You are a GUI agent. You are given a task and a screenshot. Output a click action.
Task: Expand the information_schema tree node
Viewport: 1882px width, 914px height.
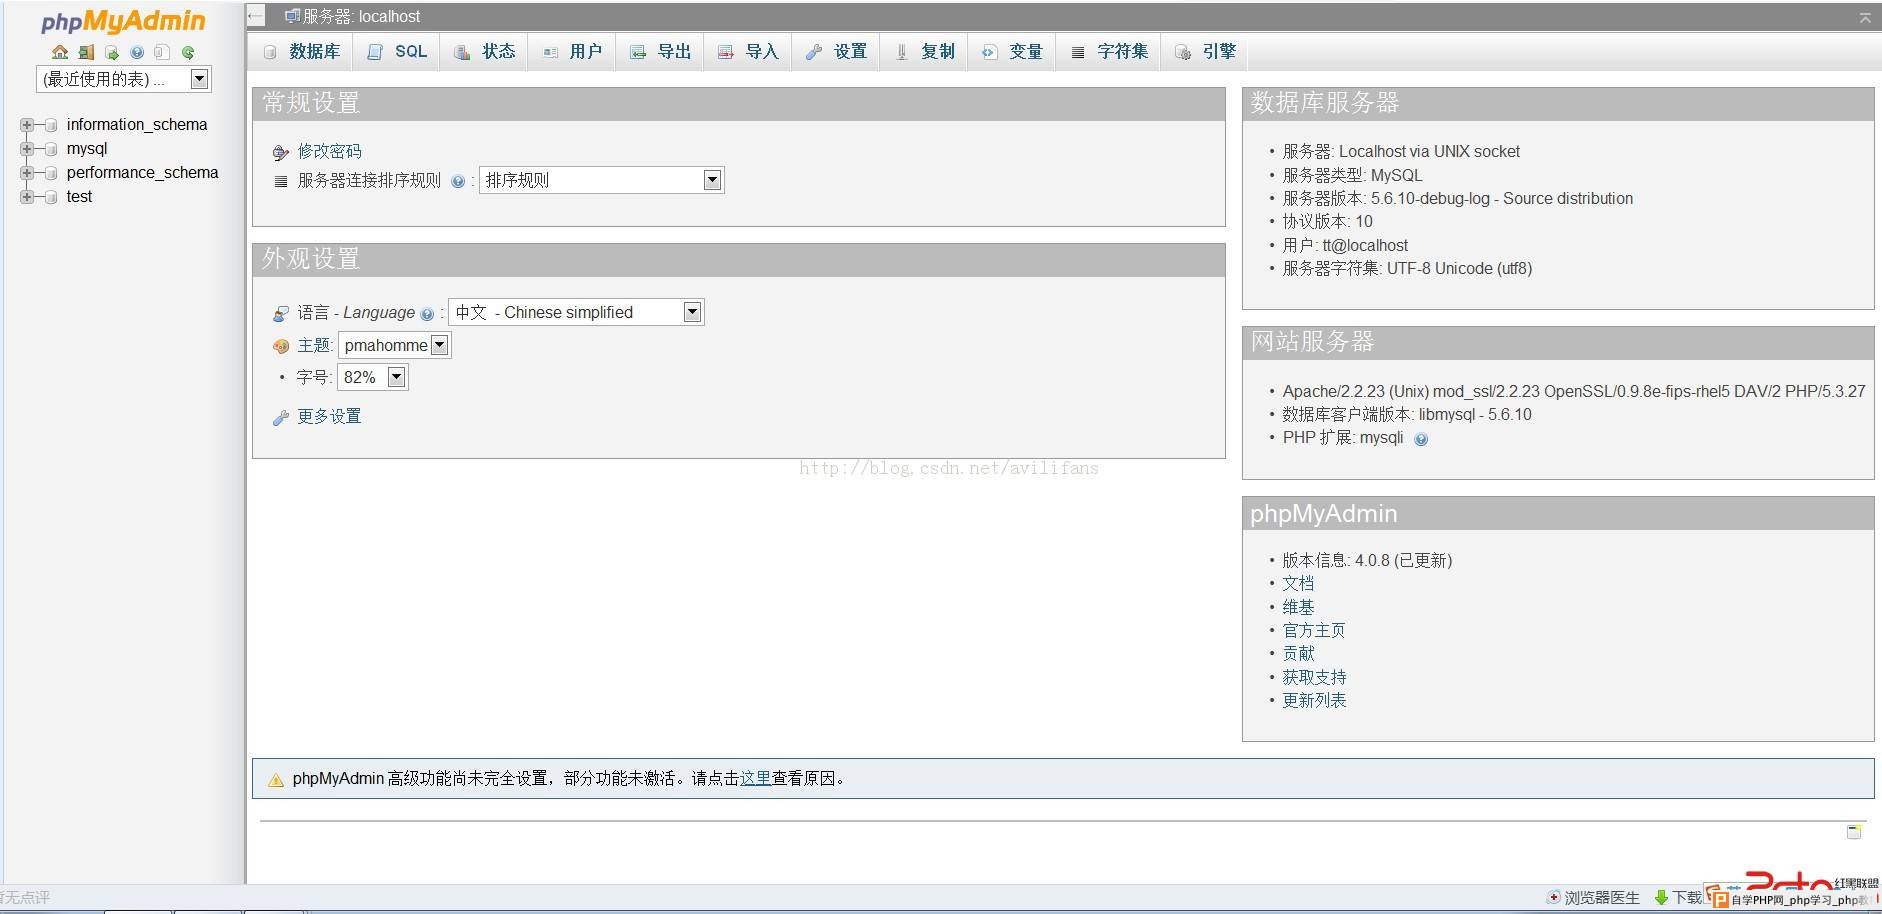coord(27,125)
